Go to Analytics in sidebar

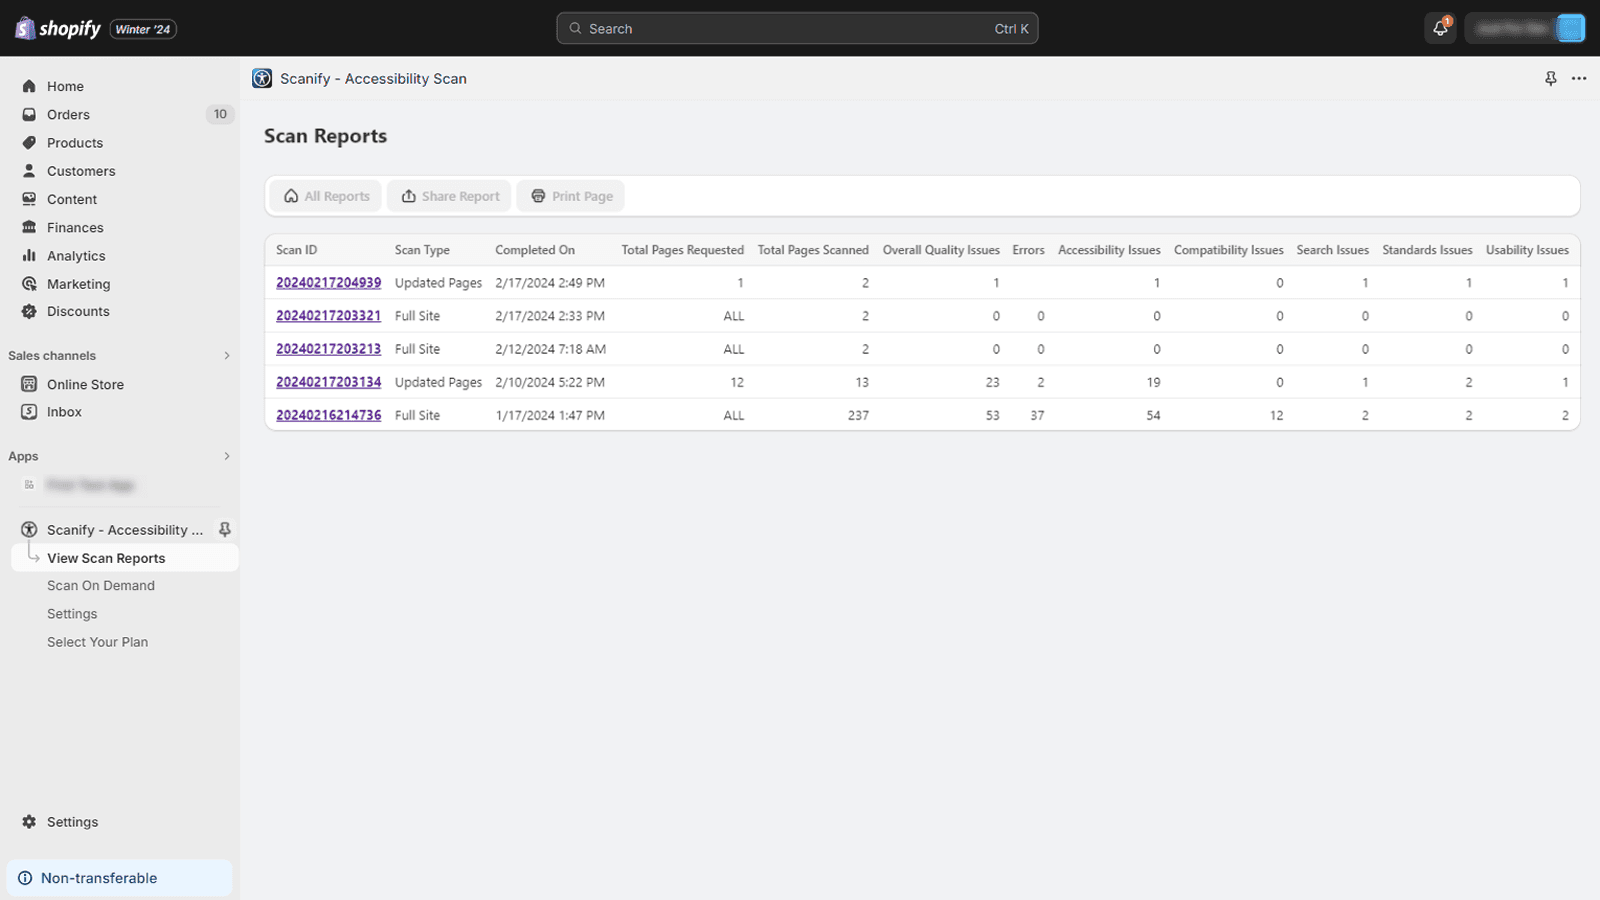(76, 256)
